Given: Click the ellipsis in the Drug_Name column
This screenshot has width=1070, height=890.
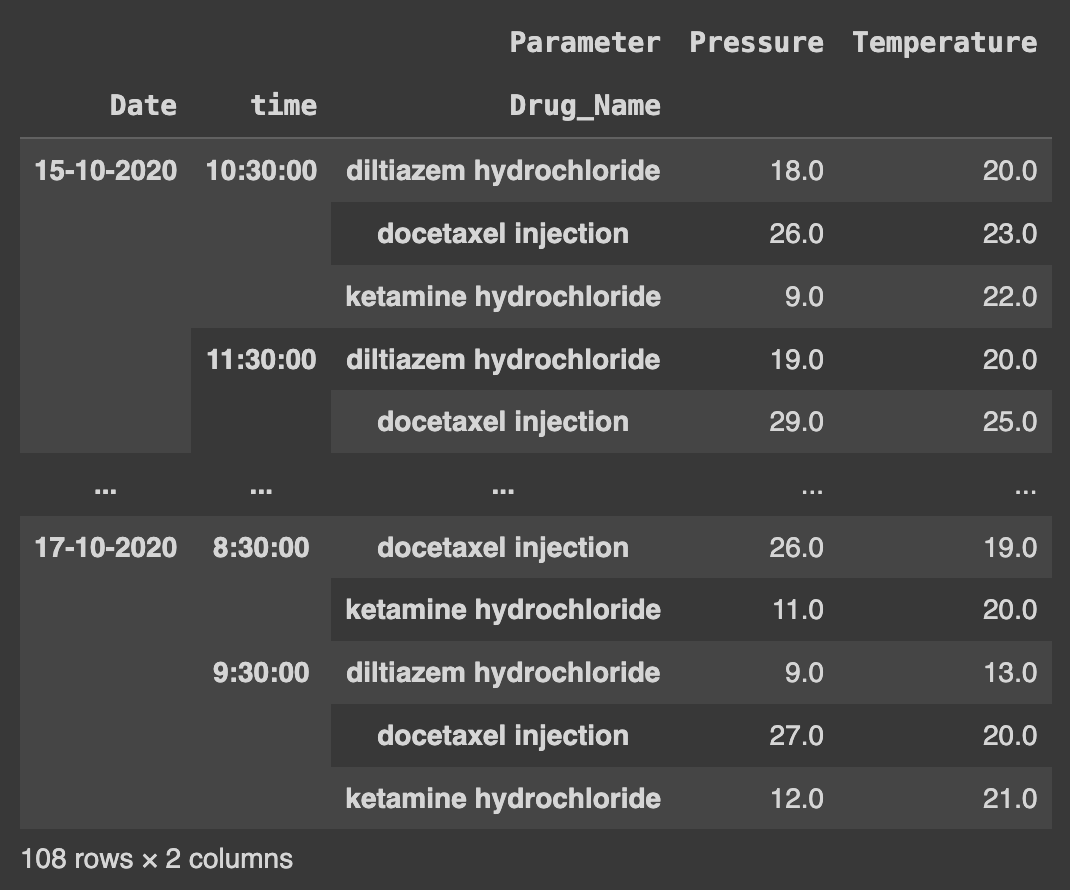Looking at the screenshot, I should (503, 490).
